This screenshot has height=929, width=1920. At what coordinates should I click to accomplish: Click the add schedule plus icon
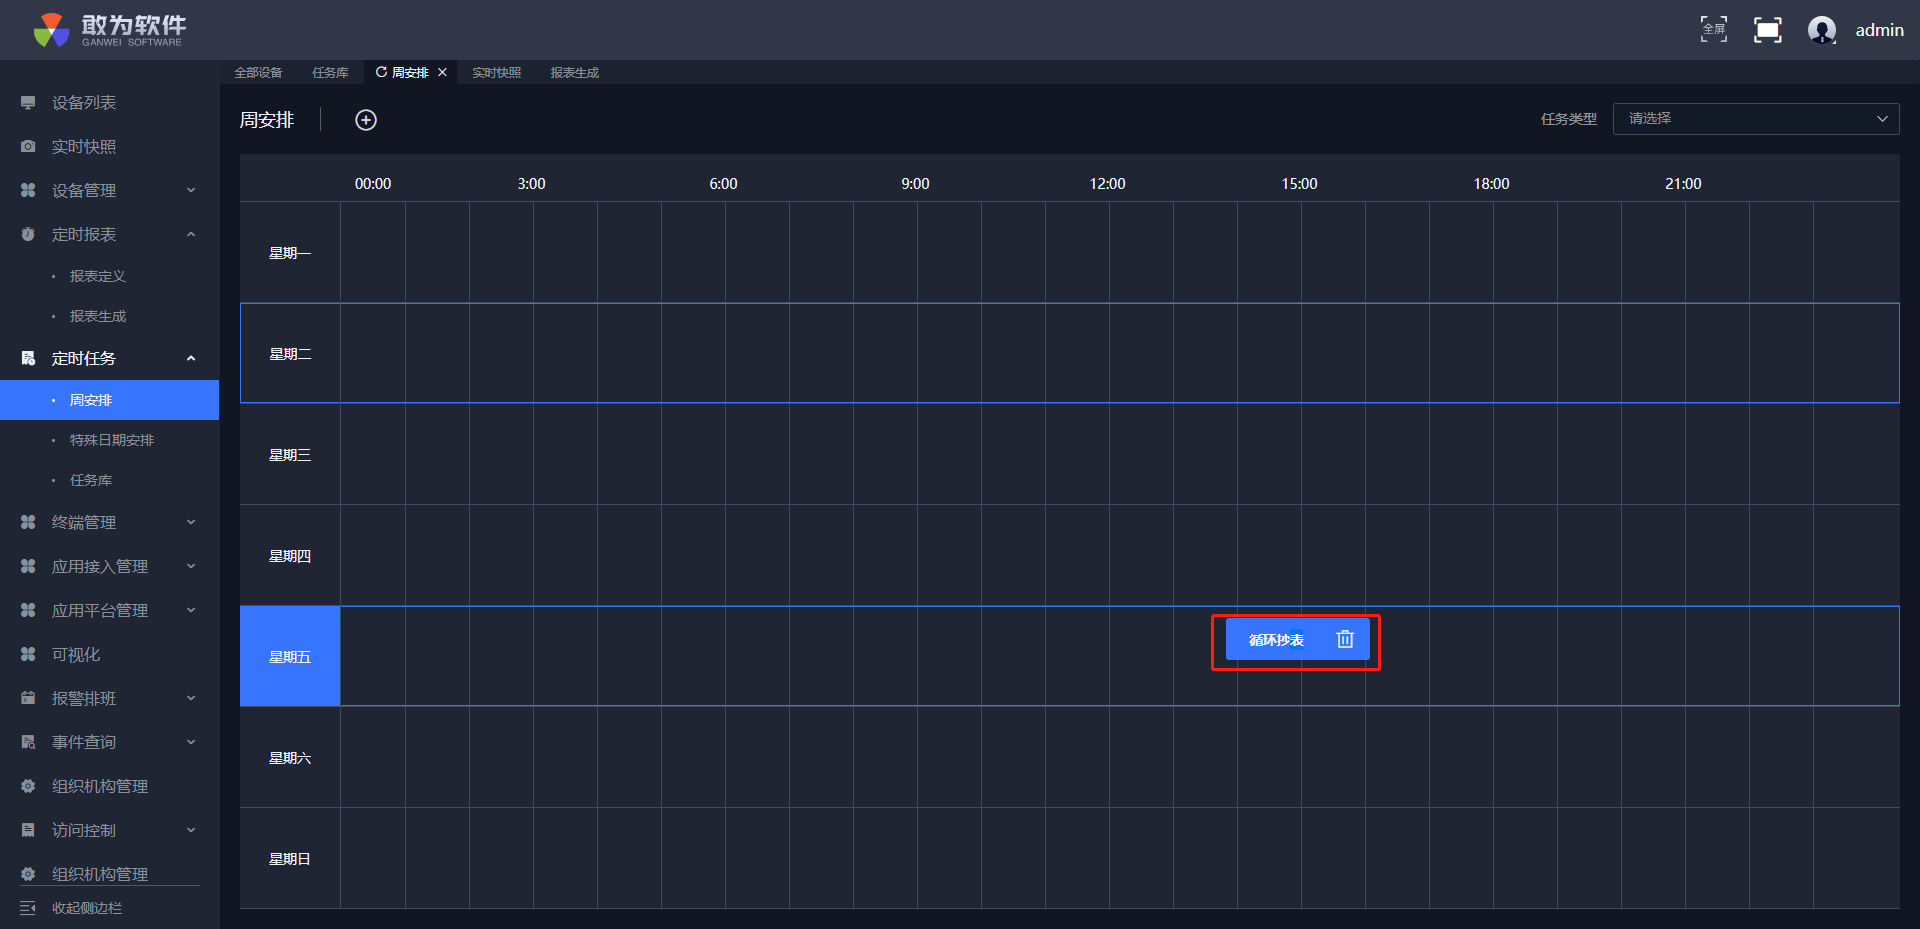[x=366, y=120]
